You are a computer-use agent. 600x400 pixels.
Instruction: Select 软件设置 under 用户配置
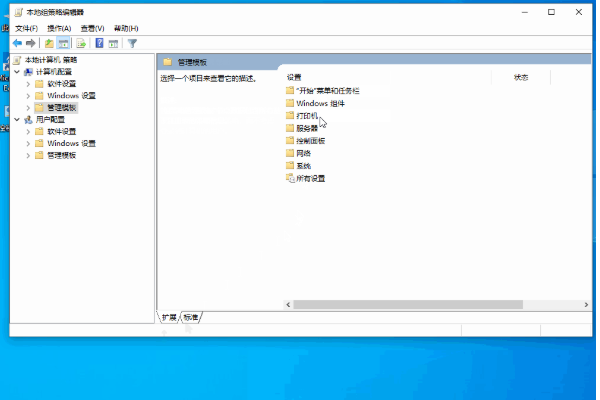pos(62,132)
